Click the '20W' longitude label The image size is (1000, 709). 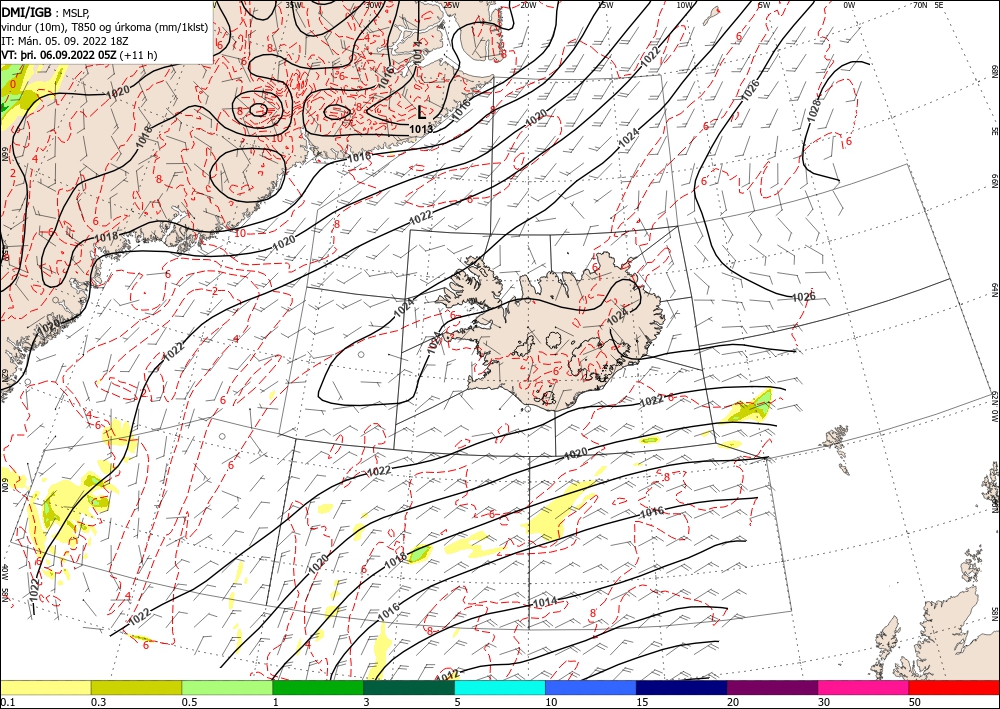528,5
